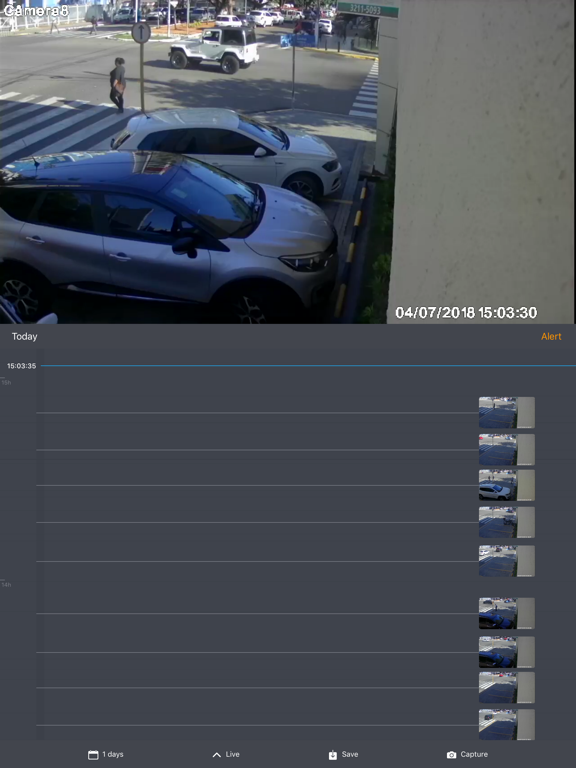Click the Save label
The height and width of the screenshot is (768, 576).
click(x=350, y=754)
